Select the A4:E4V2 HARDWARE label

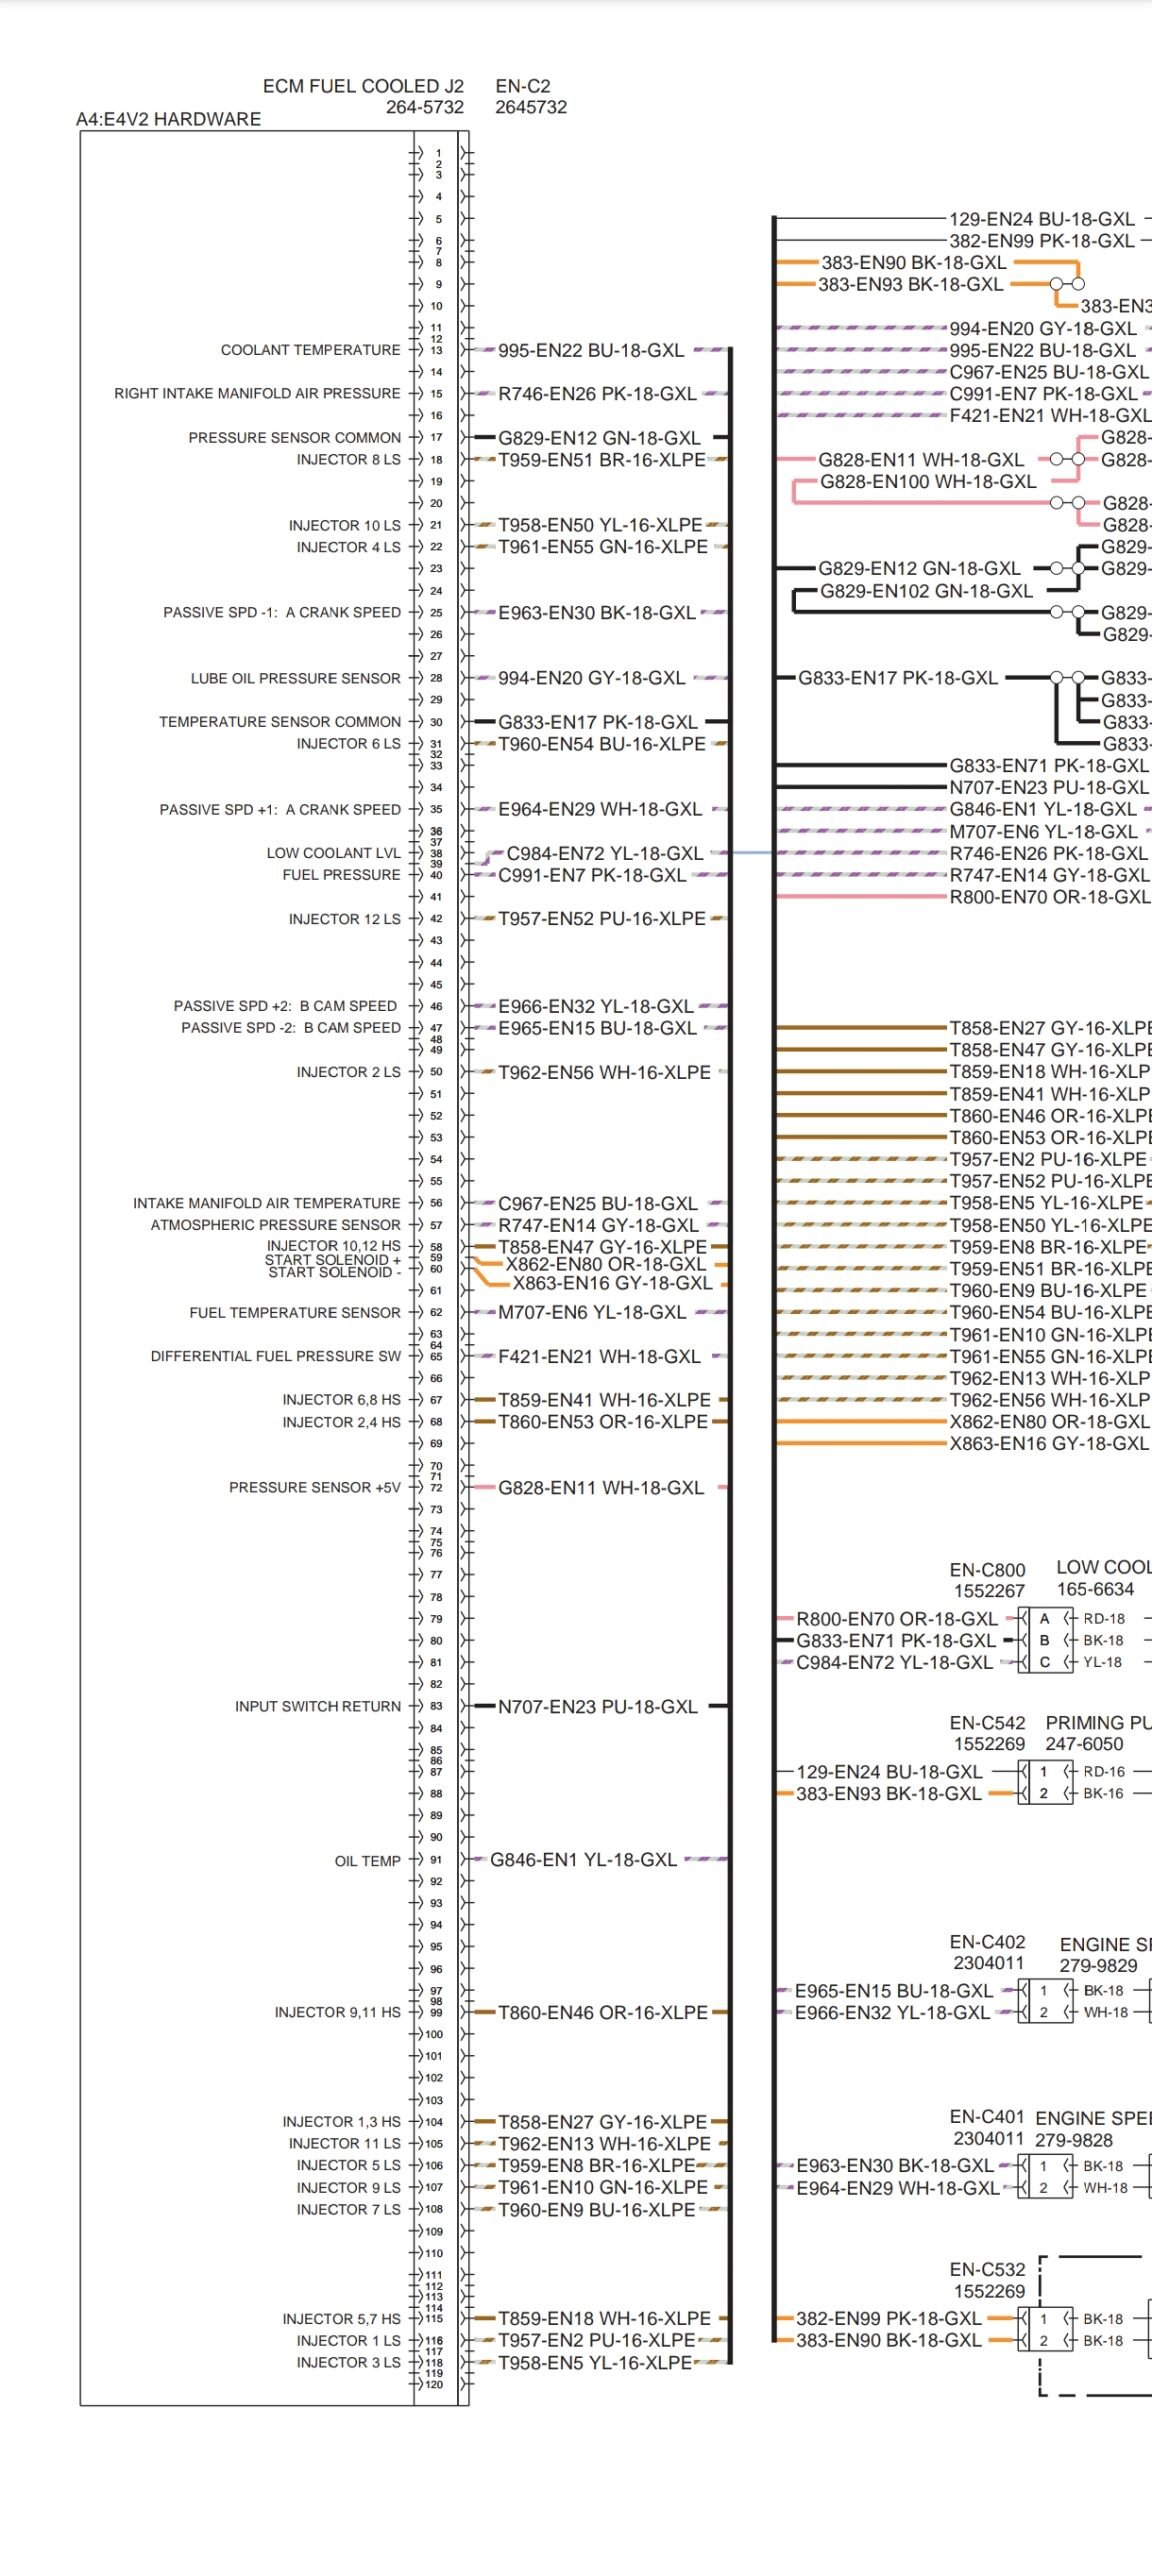tap(168, 119)
